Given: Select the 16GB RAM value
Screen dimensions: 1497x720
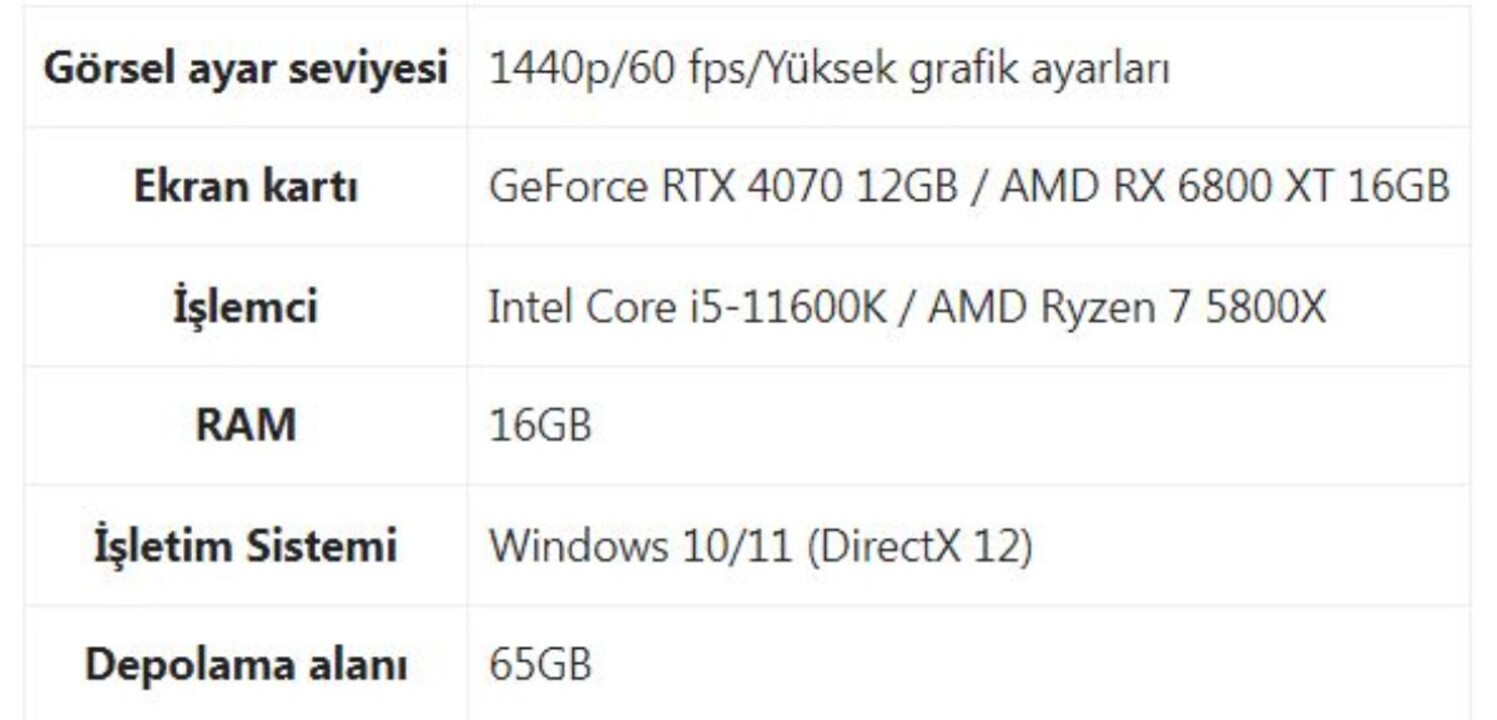Looking at the screenshot, I should click(540, 426).
